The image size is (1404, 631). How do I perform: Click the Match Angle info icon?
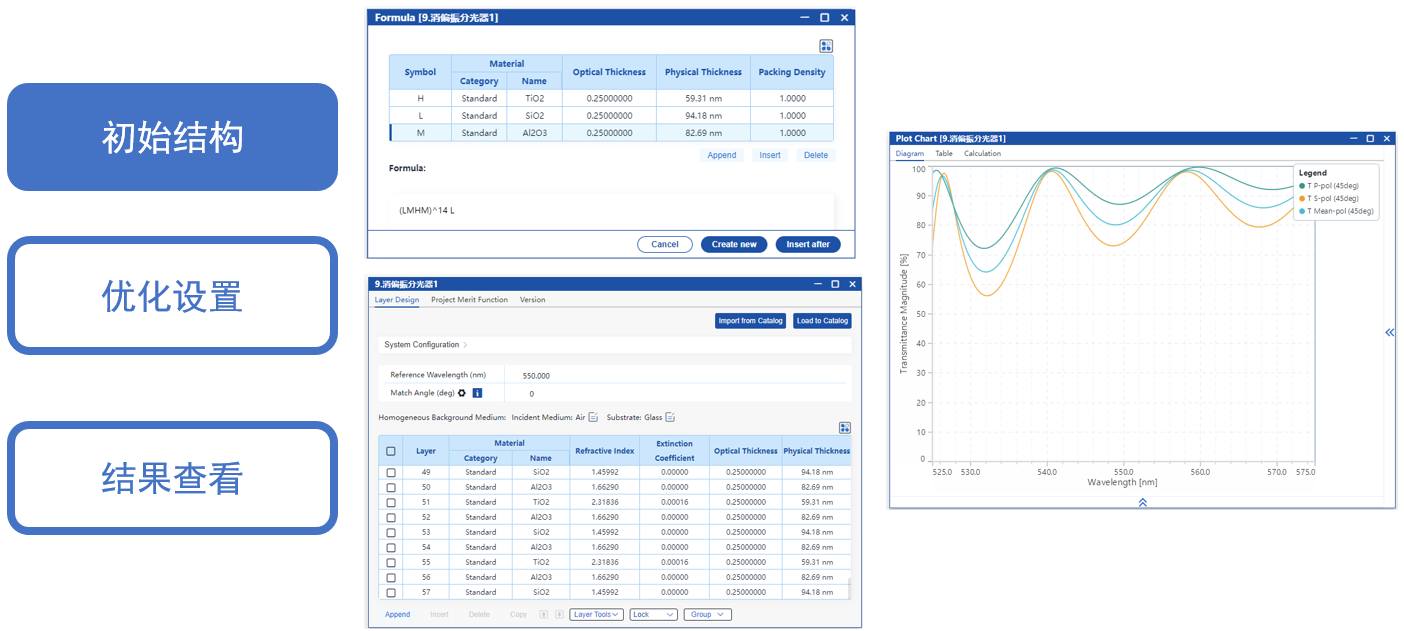point(477,393)
